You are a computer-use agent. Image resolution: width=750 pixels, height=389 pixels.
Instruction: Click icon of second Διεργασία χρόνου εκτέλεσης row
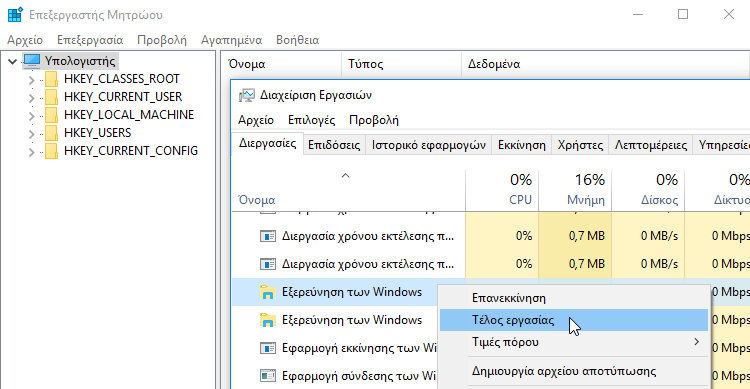(x=268, y=264)
